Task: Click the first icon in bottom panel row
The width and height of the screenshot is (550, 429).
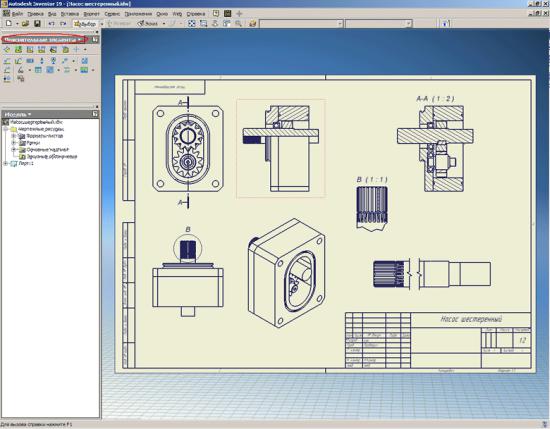Action: 7,79
